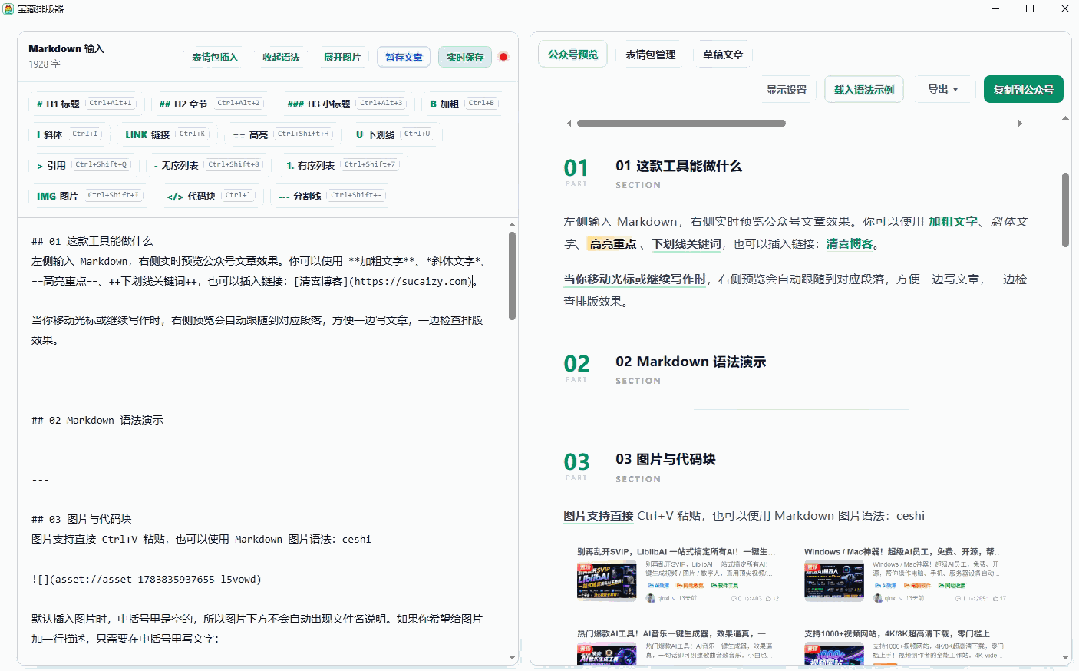Click down arrow of editor scrollbar

point(513,658)
